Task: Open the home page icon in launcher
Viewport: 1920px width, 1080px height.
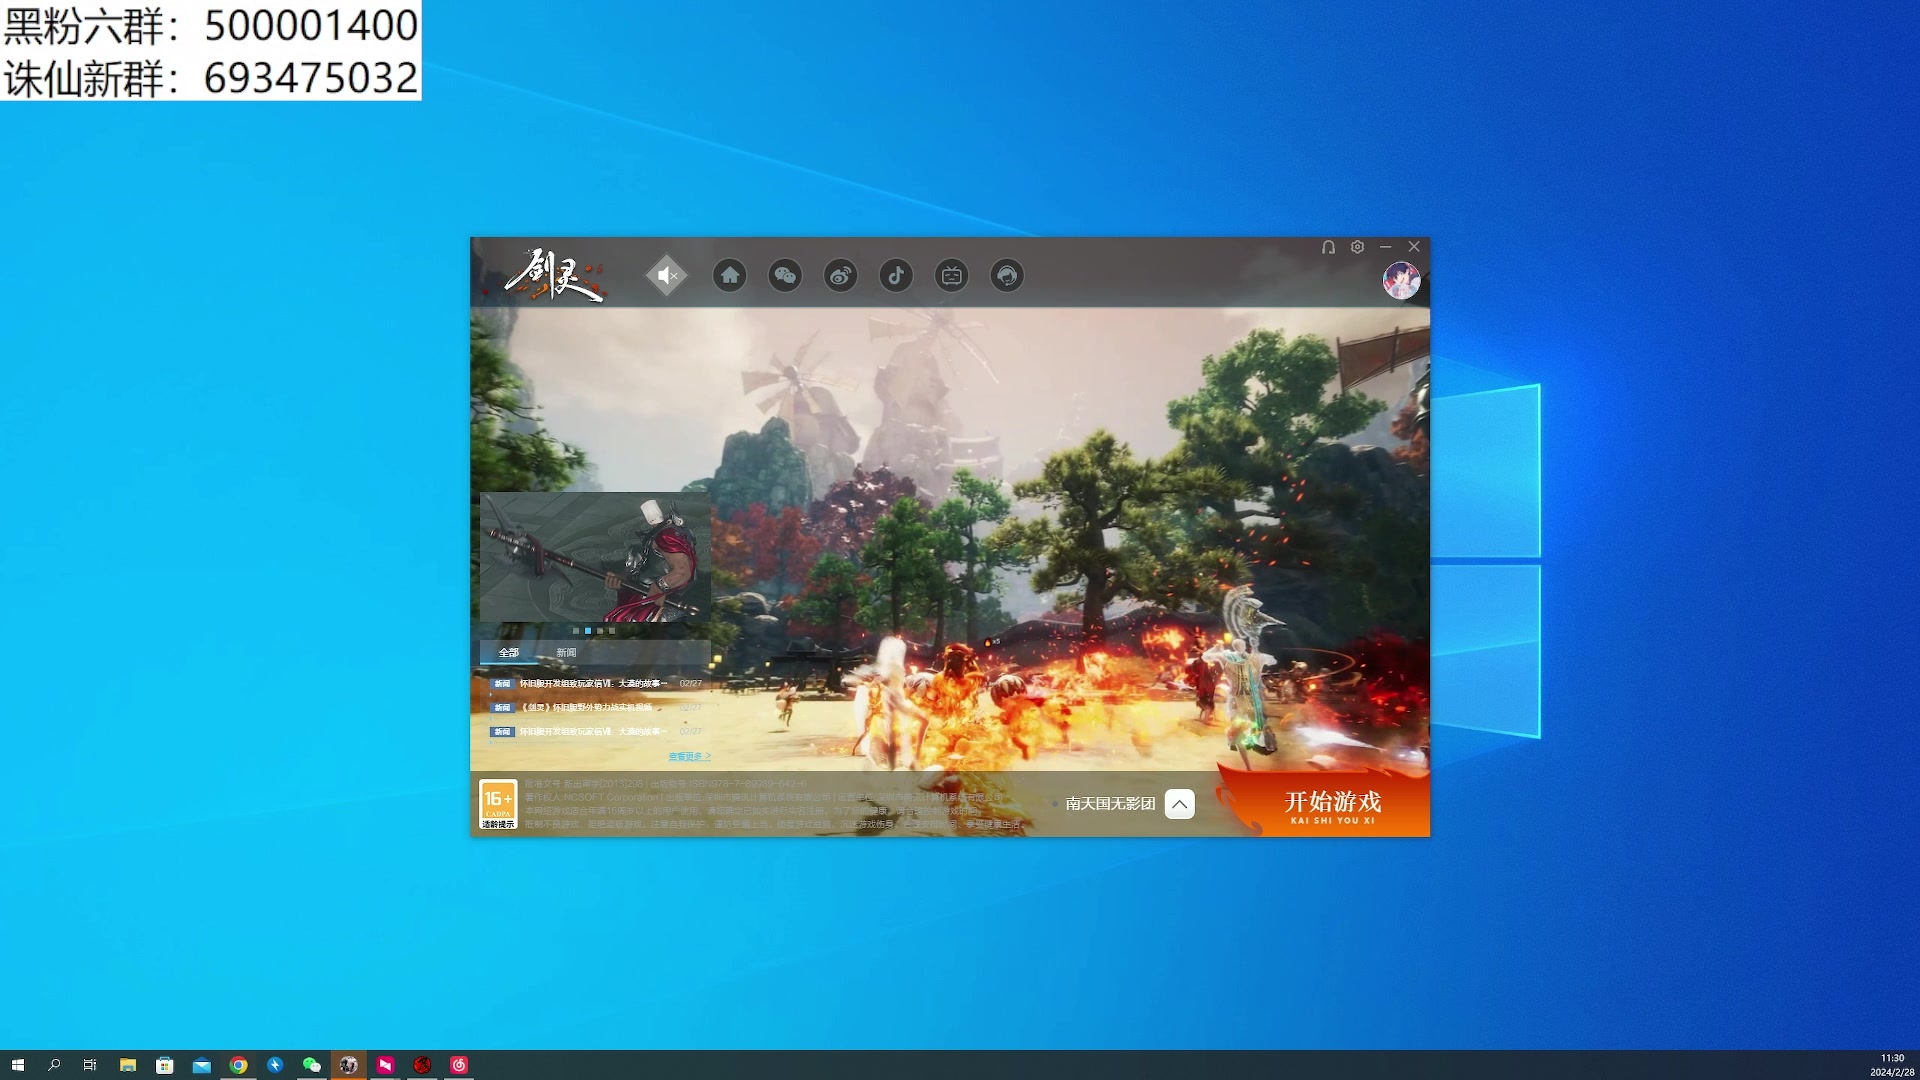Action: coord(730,275)
